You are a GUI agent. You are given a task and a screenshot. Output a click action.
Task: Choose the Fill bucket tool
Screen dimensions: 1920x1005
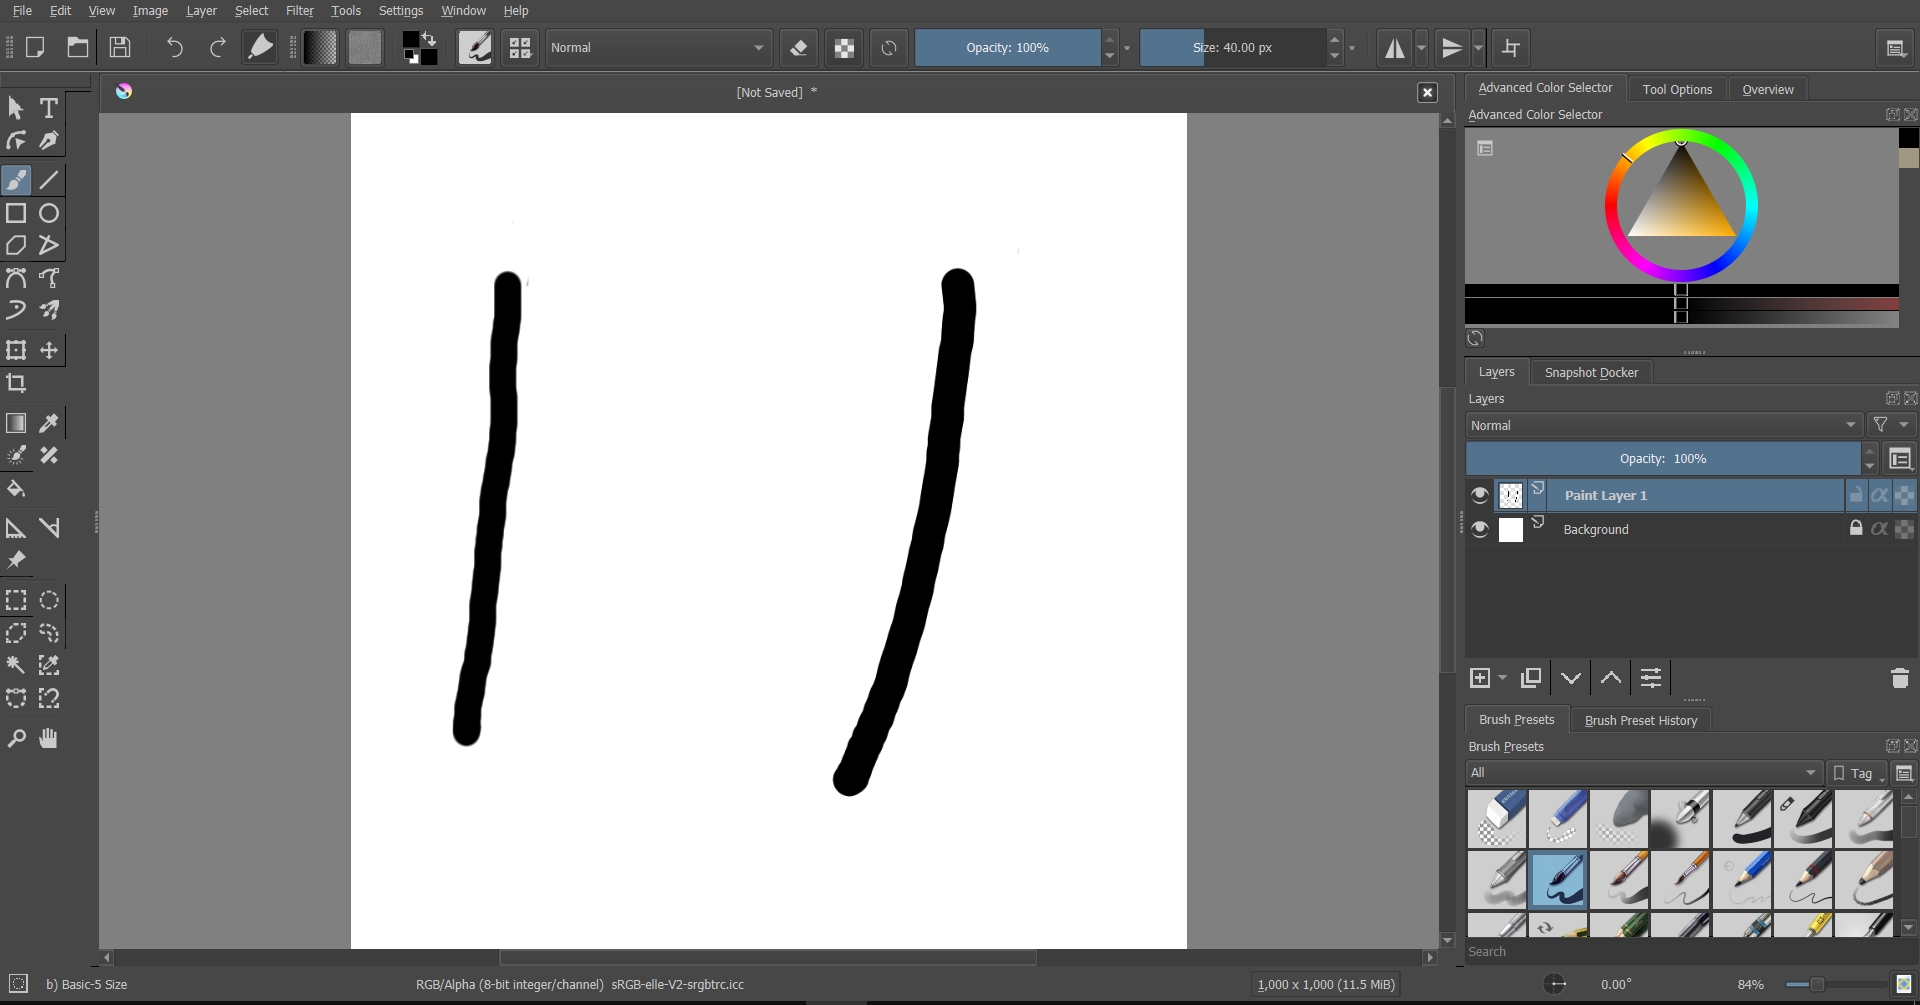pyautogui.click(x=16, y=489)
